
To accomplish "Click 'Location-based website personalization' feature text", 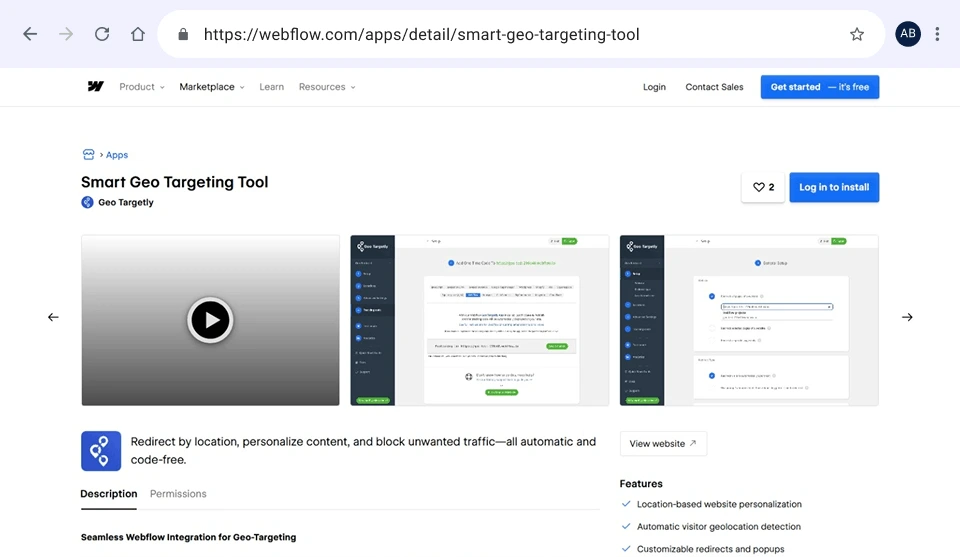I will 719,504.
